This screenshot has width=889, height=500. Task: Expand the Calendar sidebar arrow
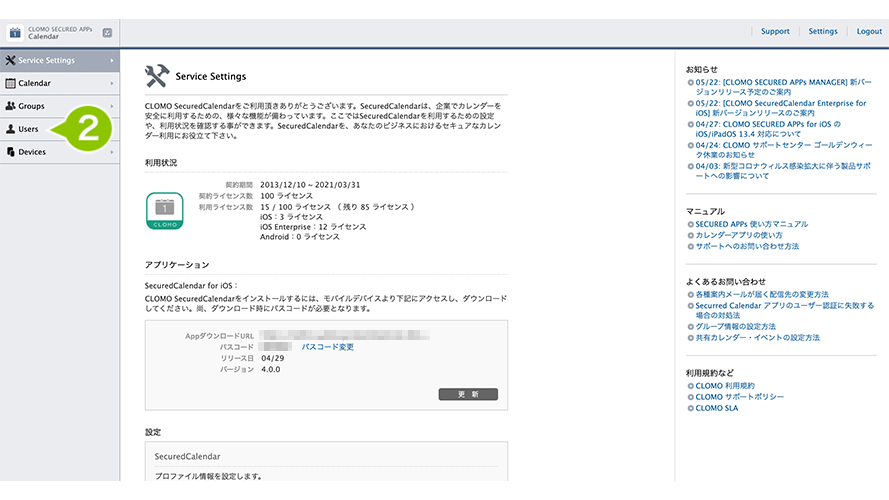112,83
